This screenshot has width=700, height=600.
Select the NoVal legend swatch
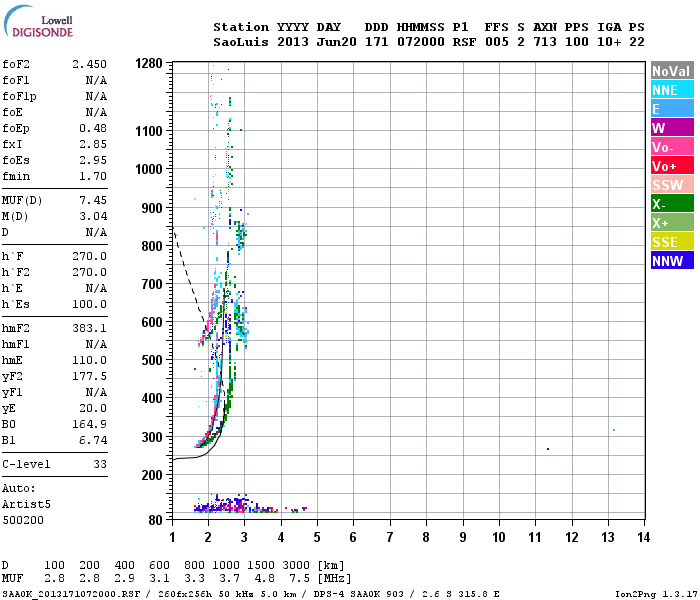pyautogui.click(x=672, y=71)
